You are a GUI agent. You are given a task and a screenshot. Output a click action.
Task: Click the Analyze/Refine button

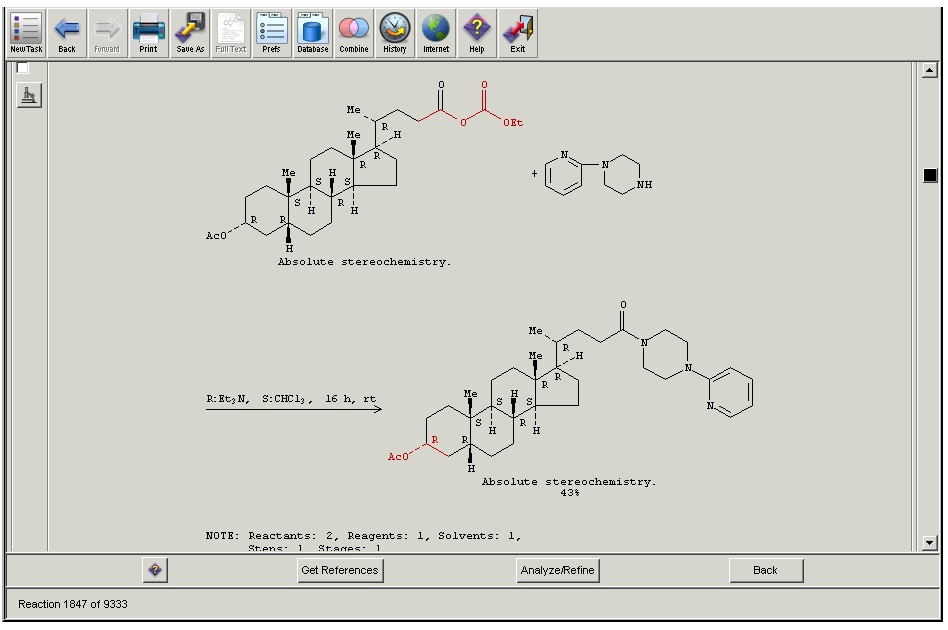(x=557, y=570)
